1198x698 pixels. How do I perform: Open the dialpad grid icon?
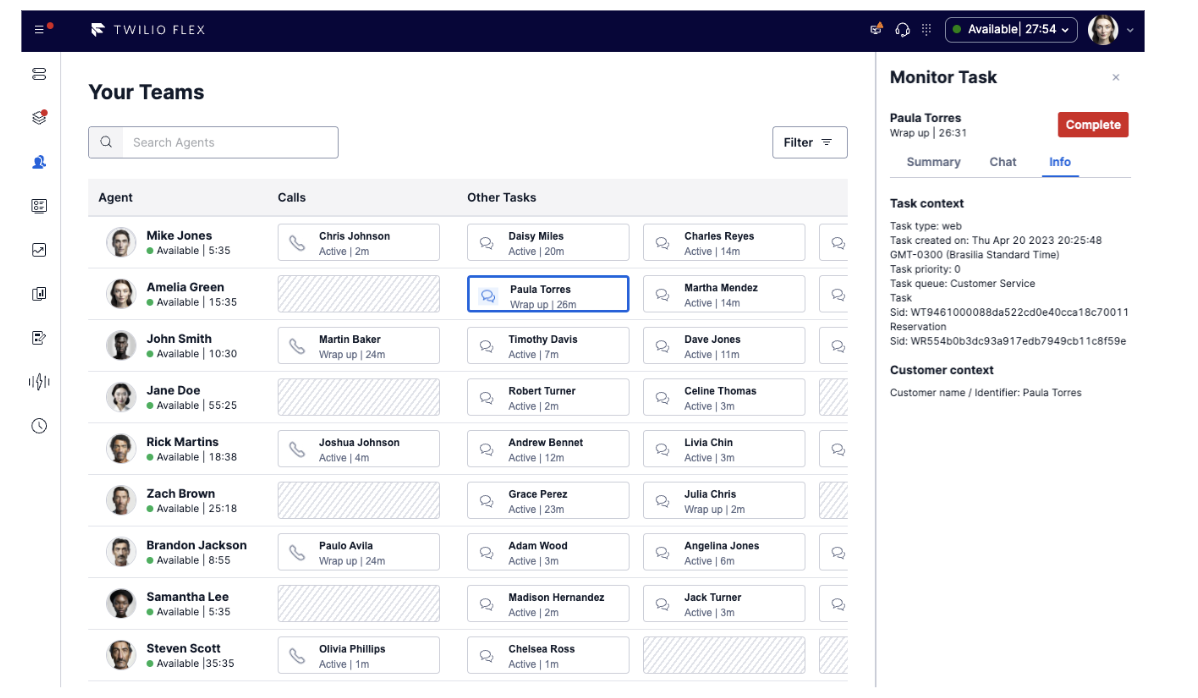click(926, 30)
